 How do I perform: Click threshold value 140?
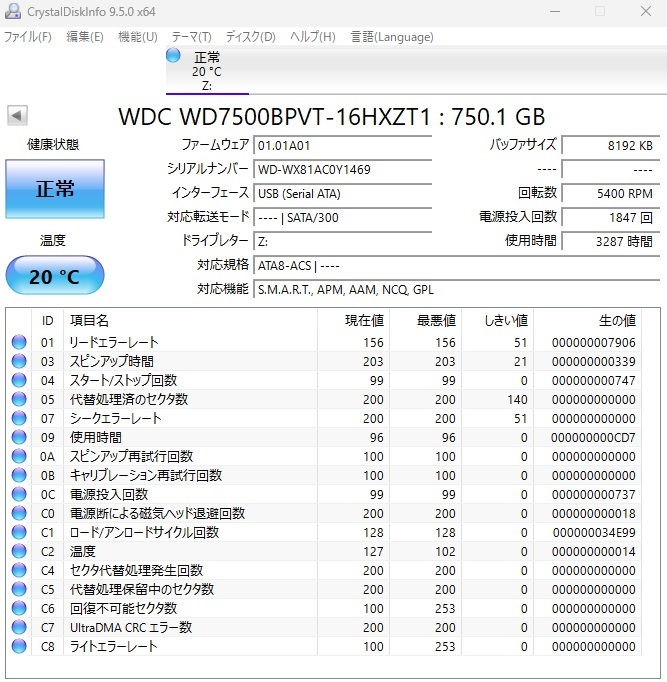[517, 399]
